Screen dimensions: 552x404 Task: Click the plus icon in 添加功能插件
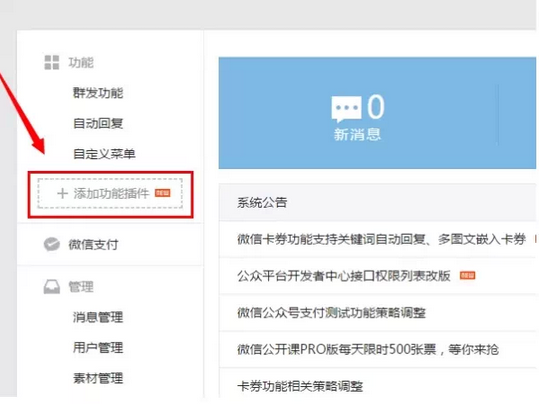62,193
